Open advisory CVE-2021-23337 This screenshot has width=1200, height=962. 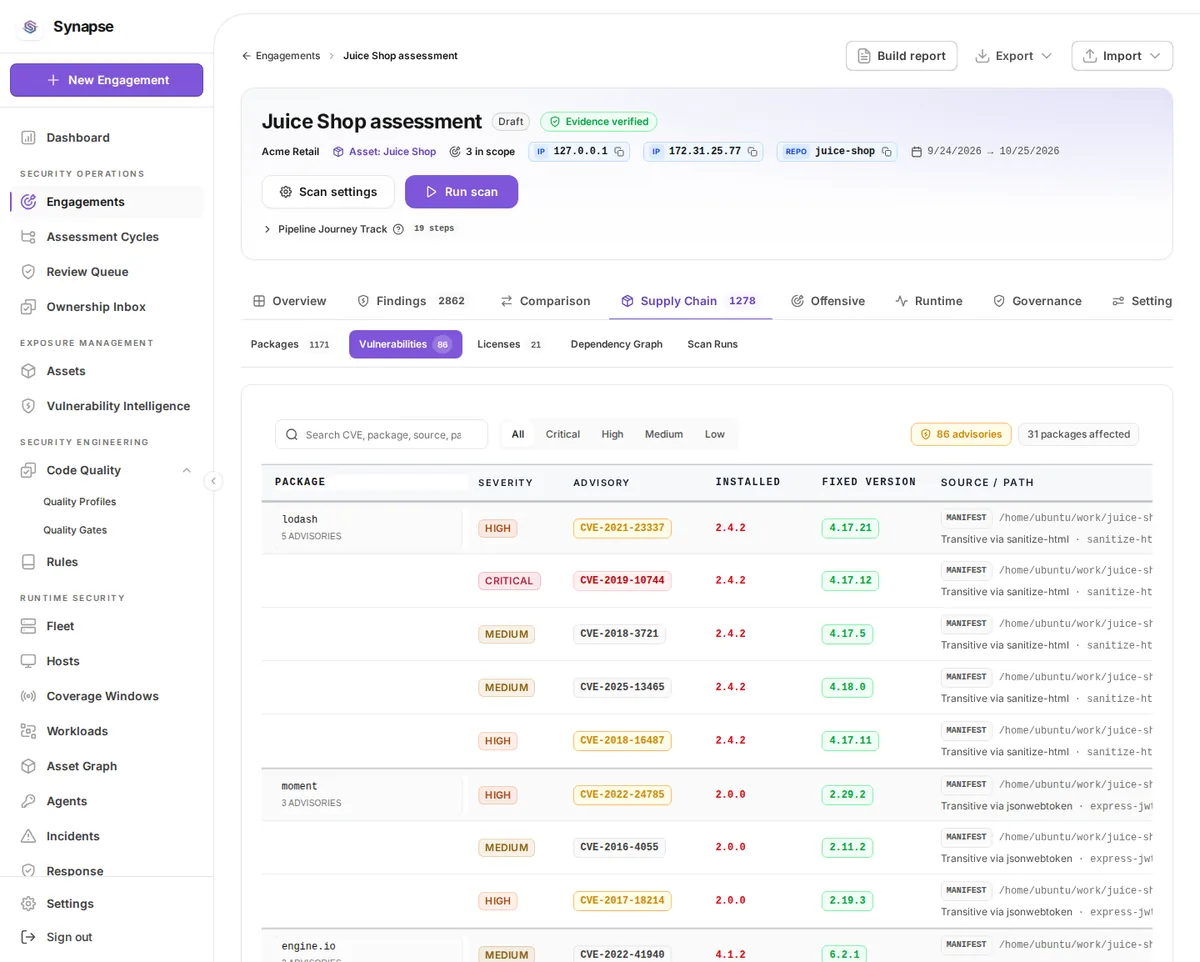(x=622, y=528)
